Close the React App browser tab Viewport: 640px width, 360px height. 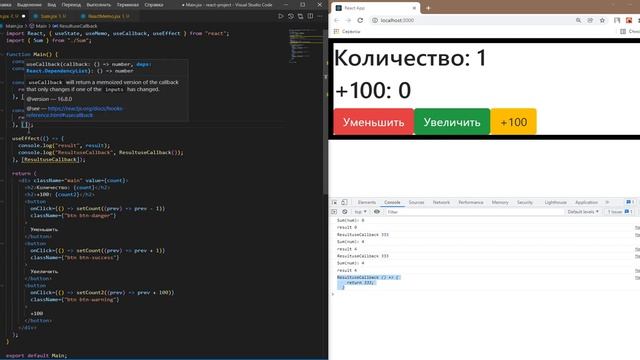tap(414, 8)
